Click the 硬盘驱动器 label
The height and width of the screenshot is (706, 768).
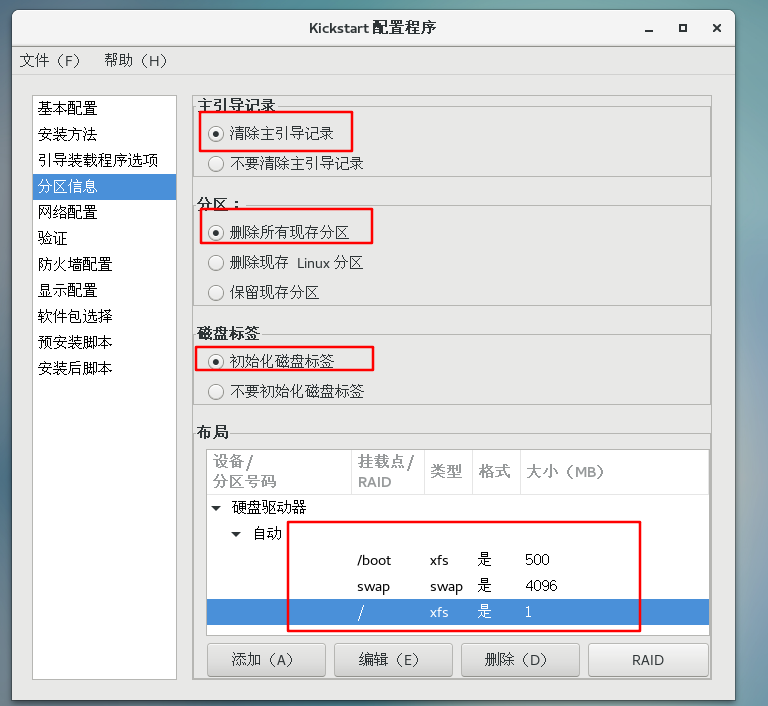pos(269,508)
